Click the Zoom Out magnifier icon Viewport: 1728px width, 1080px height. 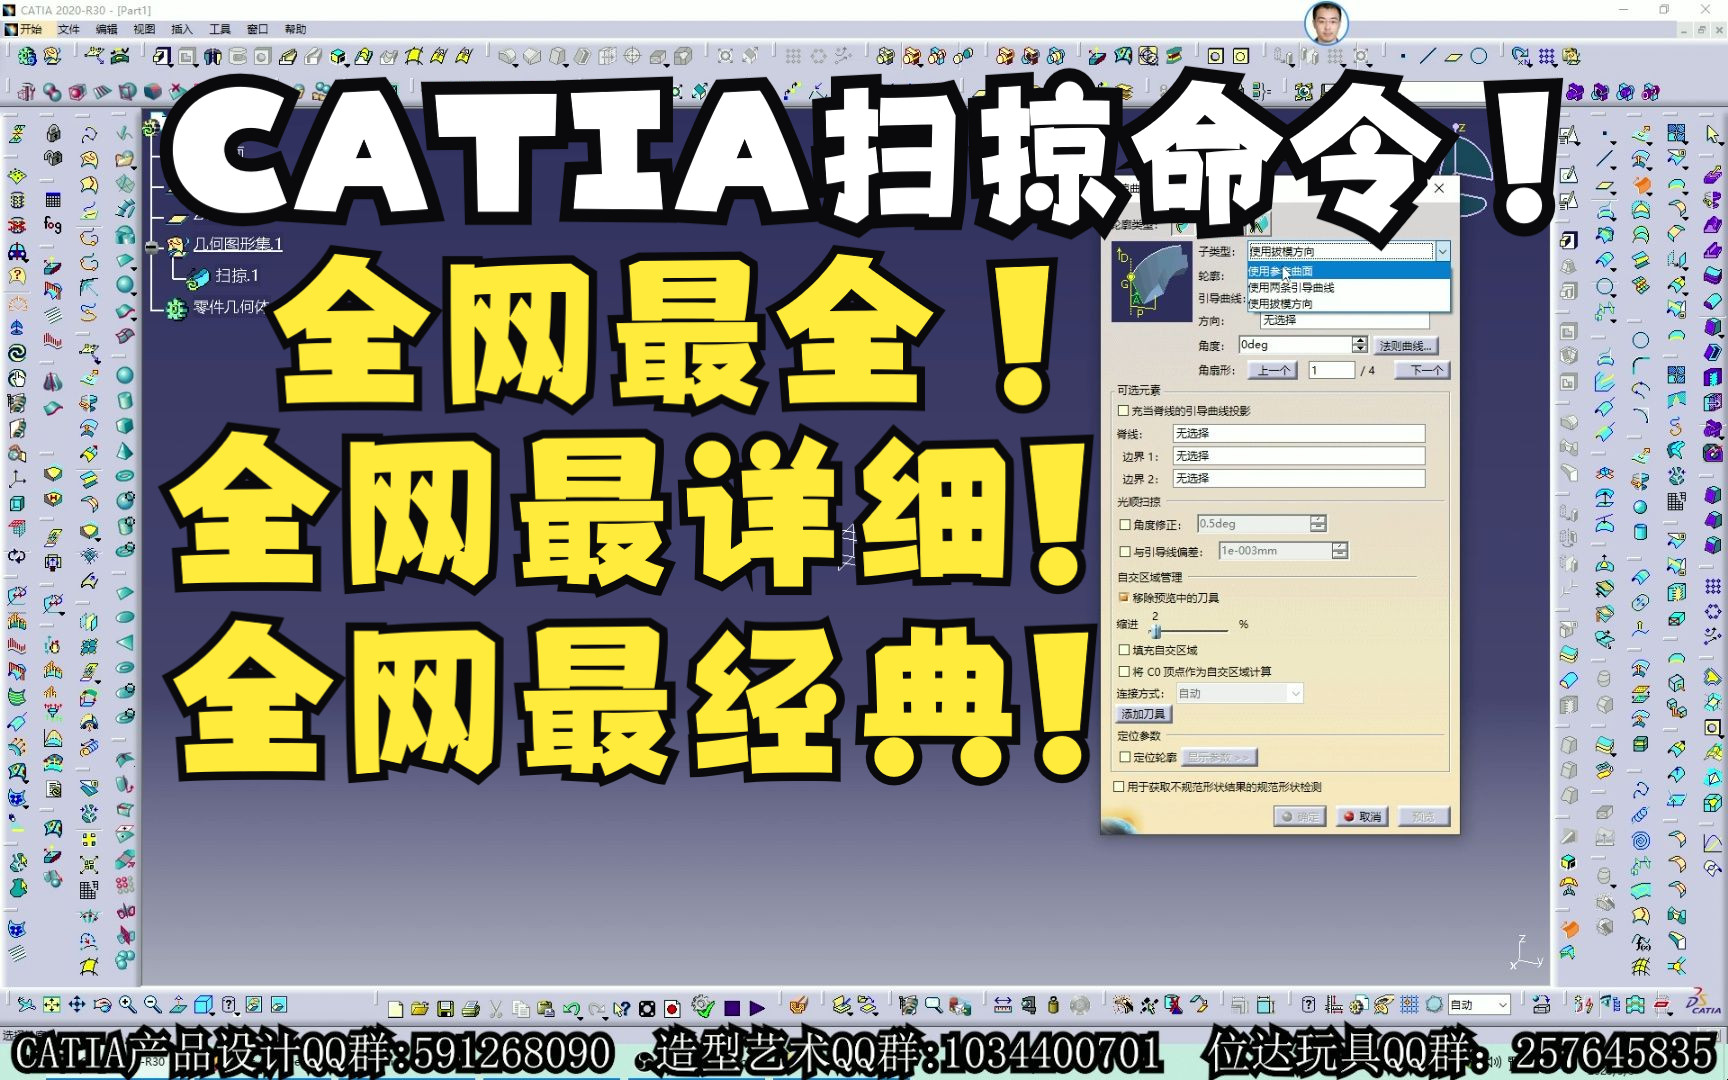tap(152, 1005)
